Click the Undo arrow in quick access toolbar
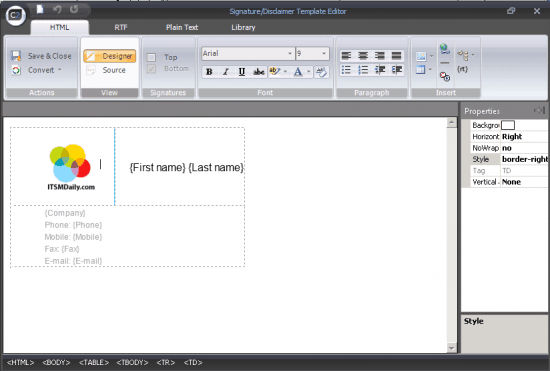550x371 pixels. 57,9
